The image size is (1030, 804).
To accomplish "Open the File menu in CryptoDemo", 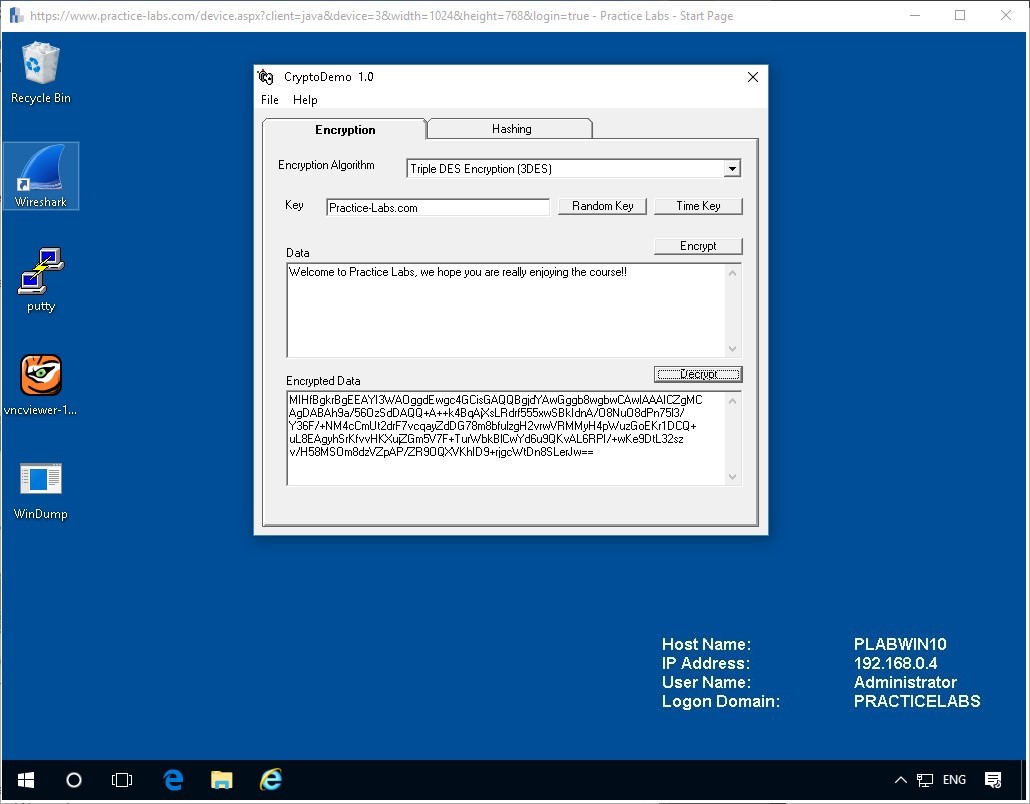I will pyautogui.click(x=269, y=99).
